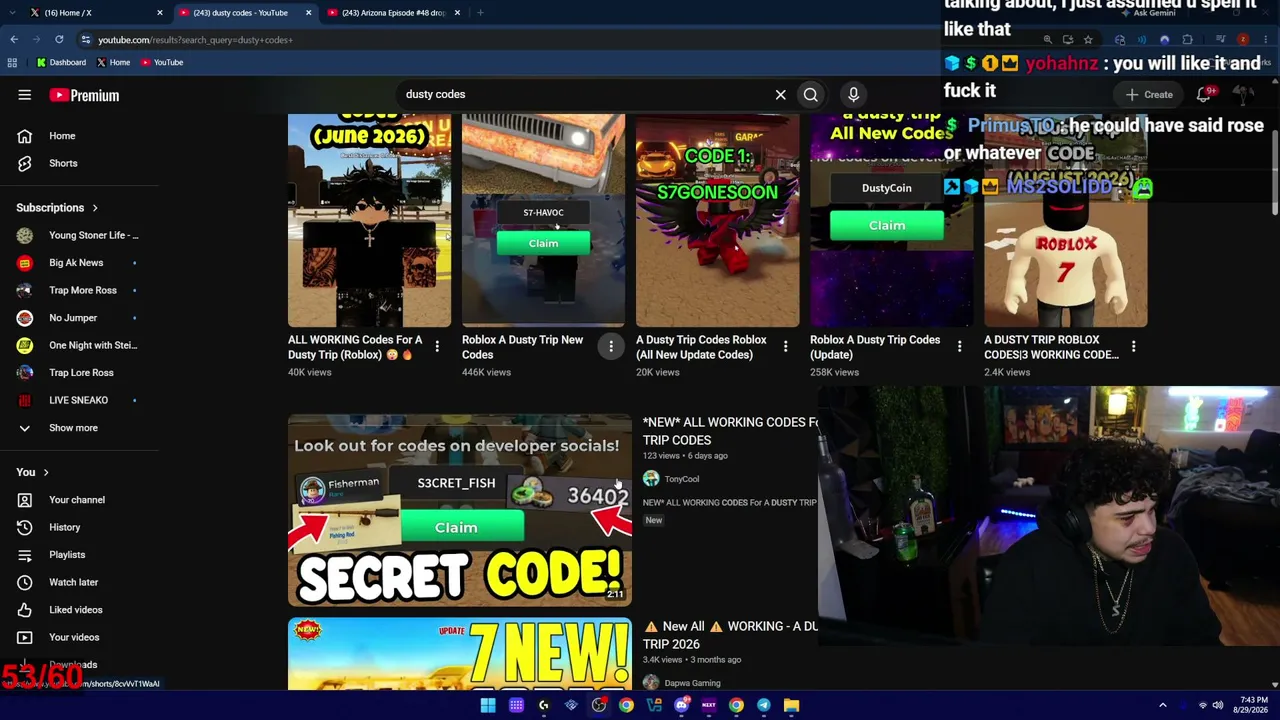
Task: Open options for 'All New Update Codes' short
Action: tap(785, 347)
